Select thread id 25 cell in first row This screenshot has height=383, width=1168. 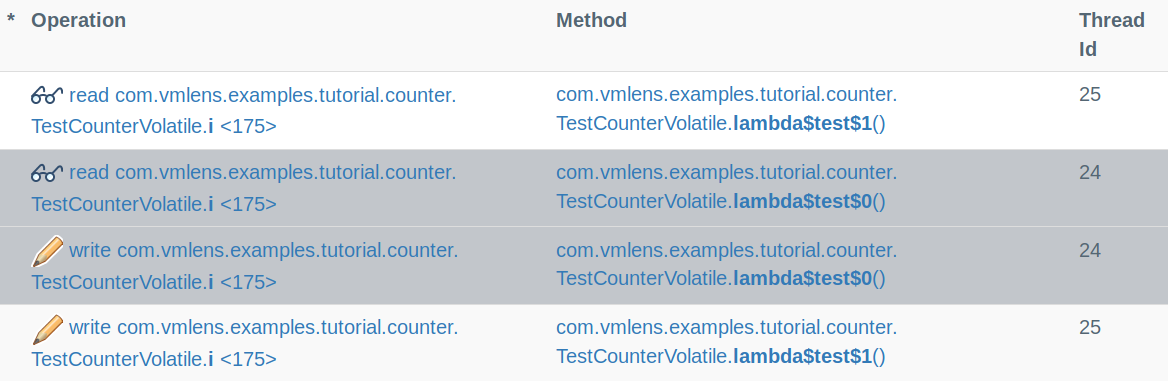coord(1090,95)
